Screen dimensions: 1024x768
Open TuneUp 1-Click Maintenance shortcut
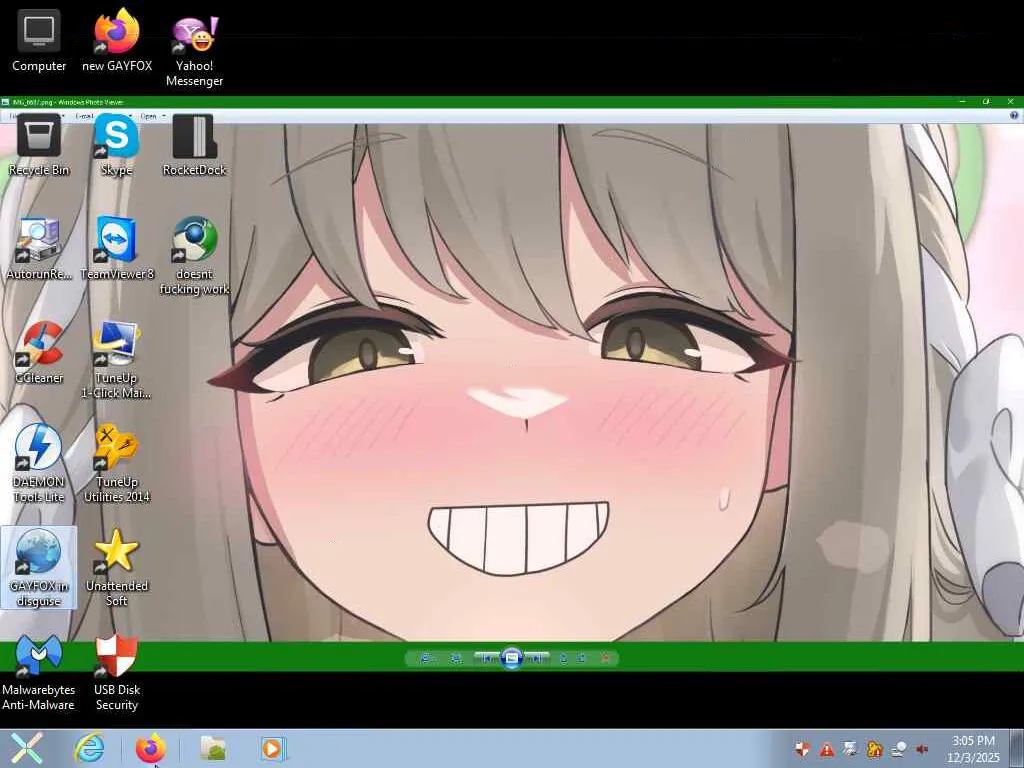[x=116, y=360]
